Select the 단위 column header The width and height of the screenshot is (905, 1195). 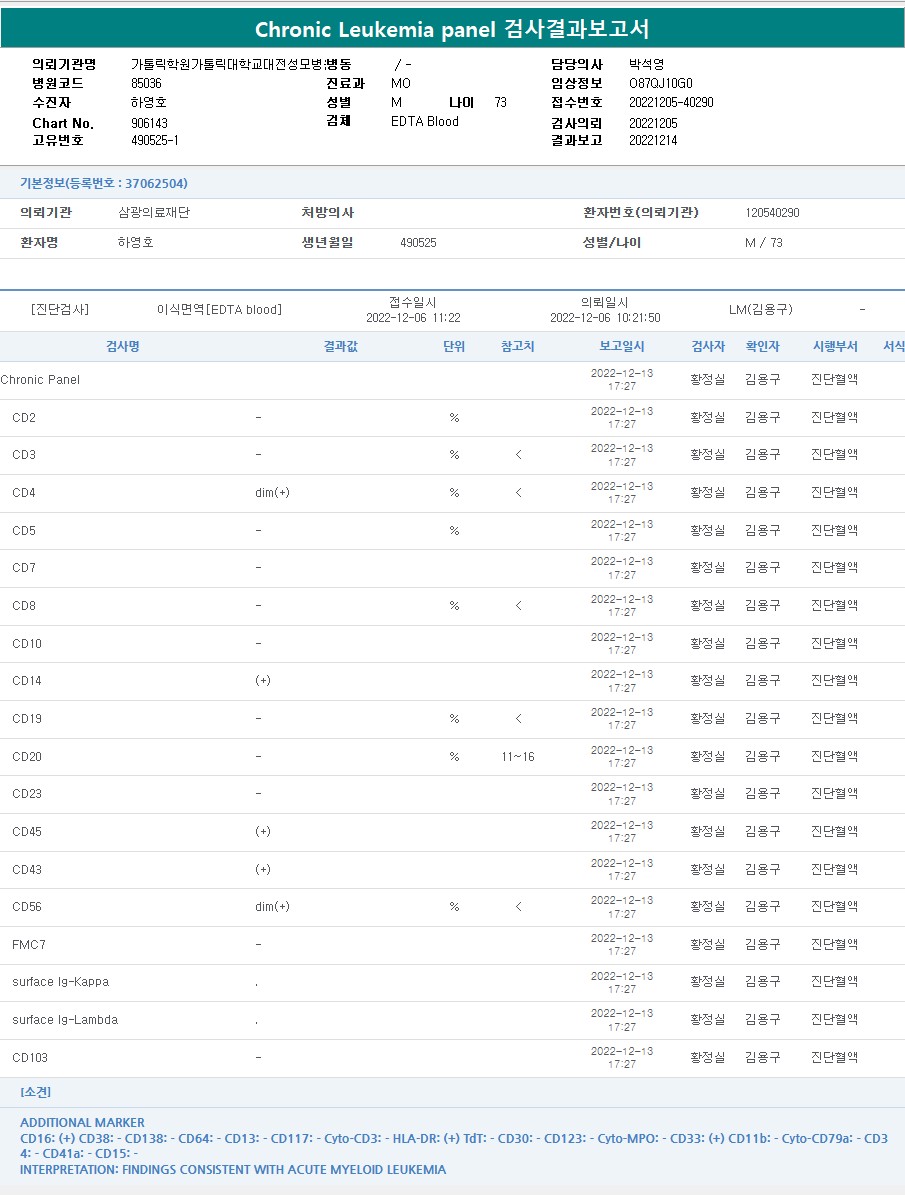pos(453,346)
